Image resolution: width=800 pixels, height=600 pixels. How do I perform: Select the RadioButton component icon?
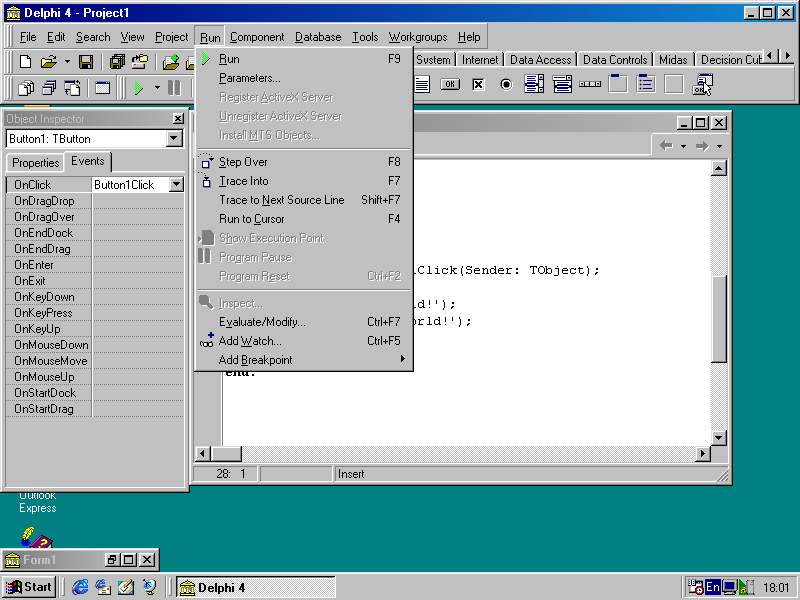[506, 84]
